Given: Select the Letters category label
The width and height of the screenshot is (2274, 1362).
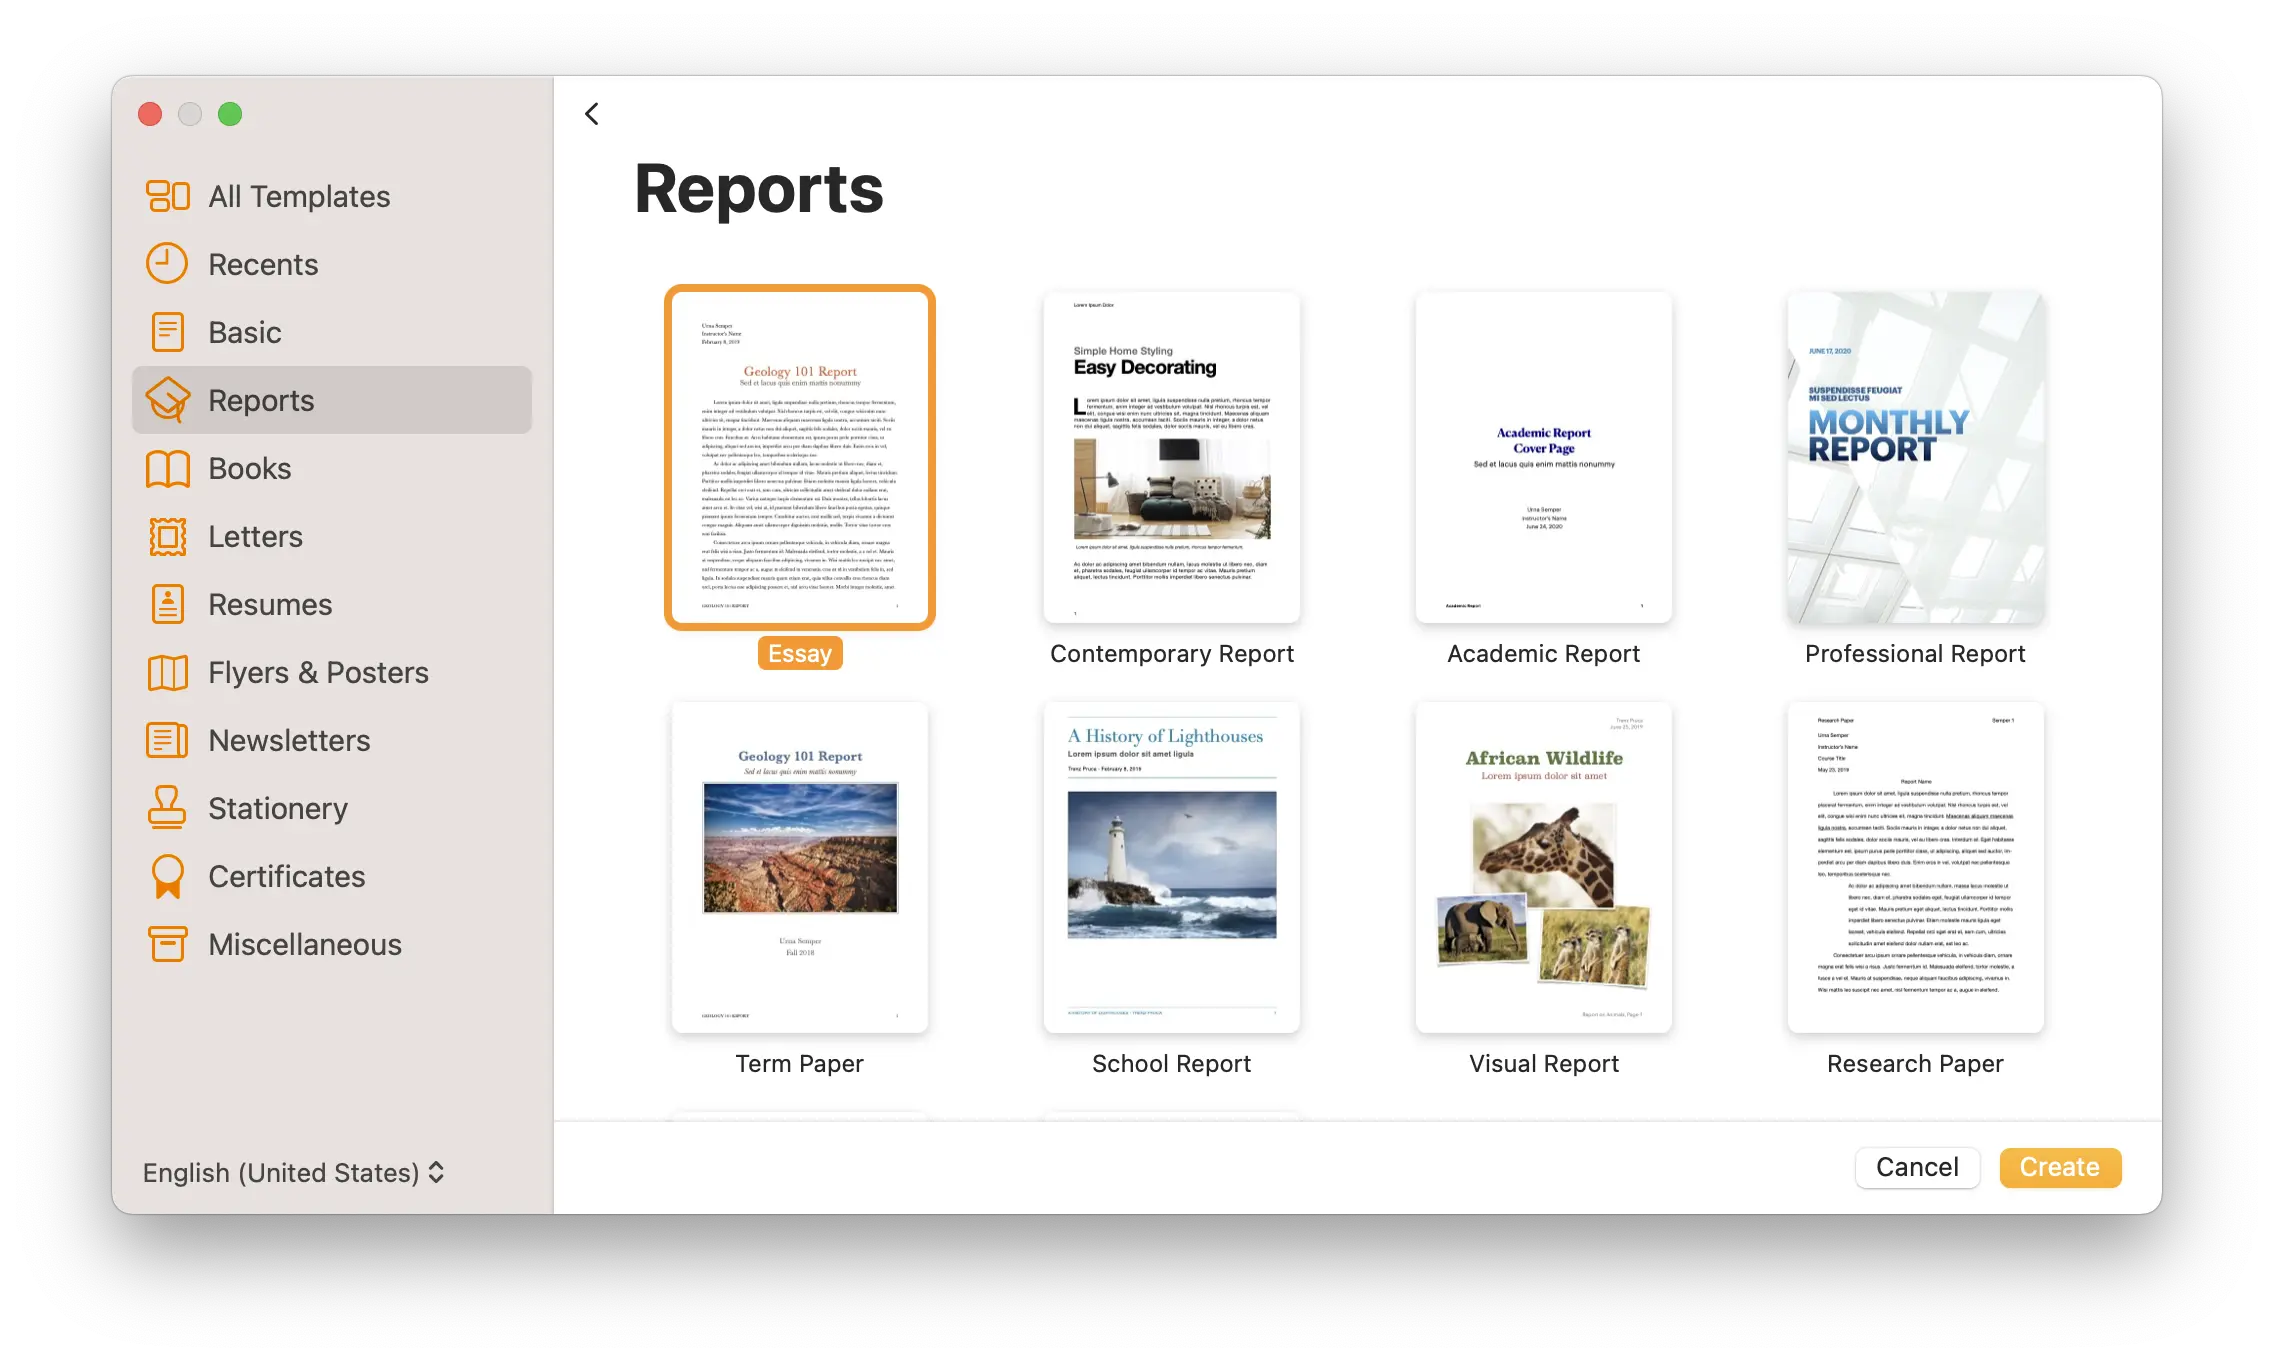Looking at the screenshot, I should click(x=256, y=536).
